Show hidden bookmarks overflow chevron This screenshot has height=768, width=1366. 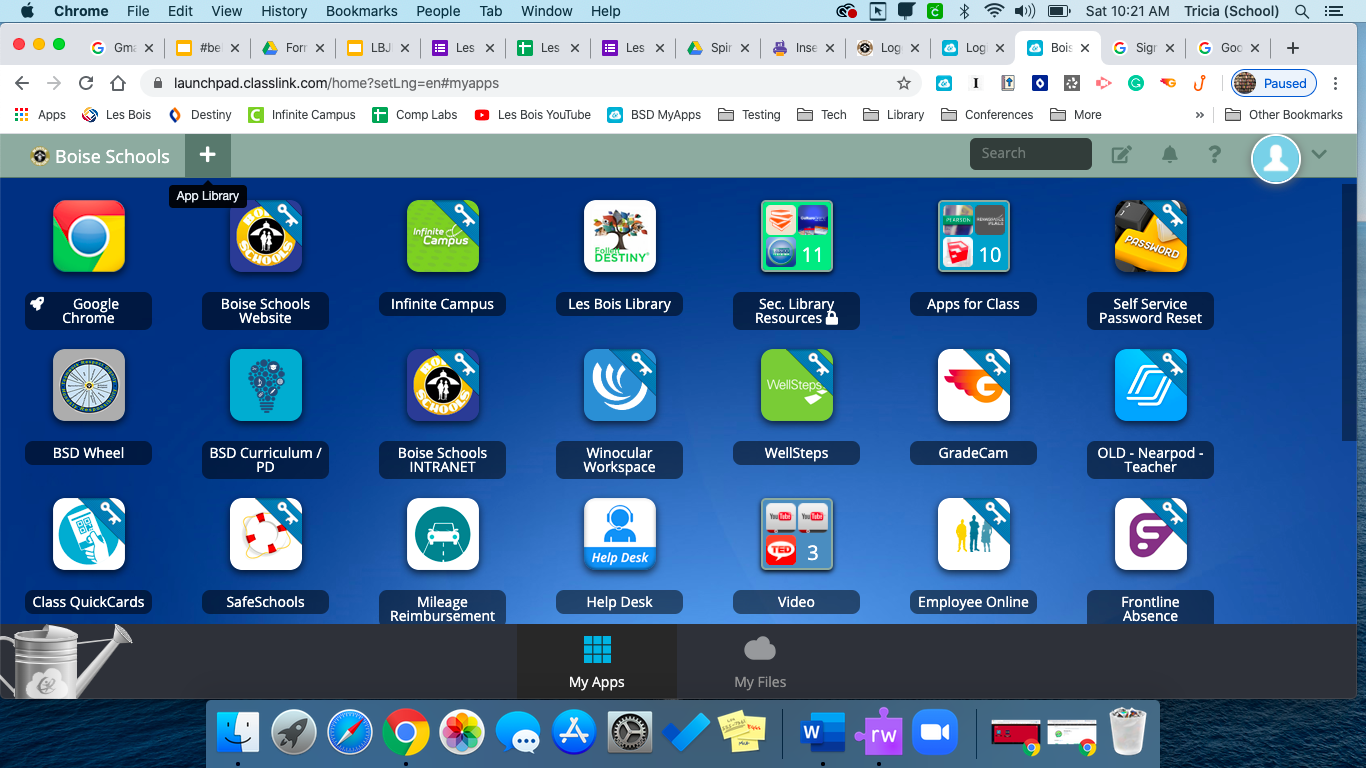pyautogui.click(x=1199, y=115)
